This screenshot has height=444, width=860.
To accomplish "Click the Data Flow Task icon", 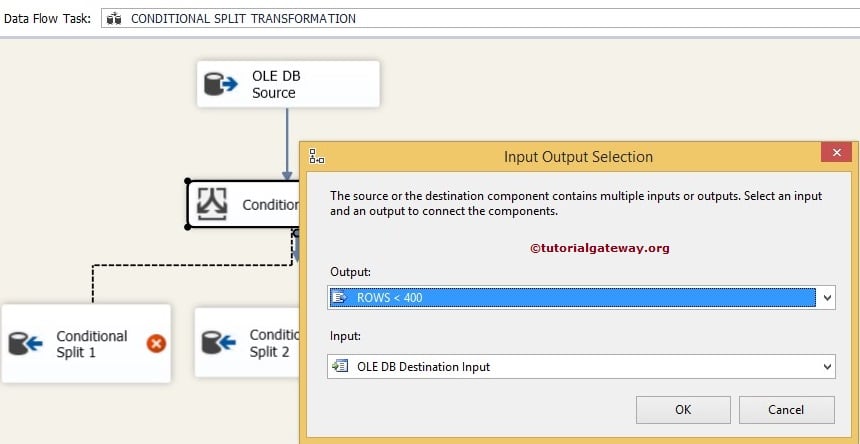I will 114,19.
